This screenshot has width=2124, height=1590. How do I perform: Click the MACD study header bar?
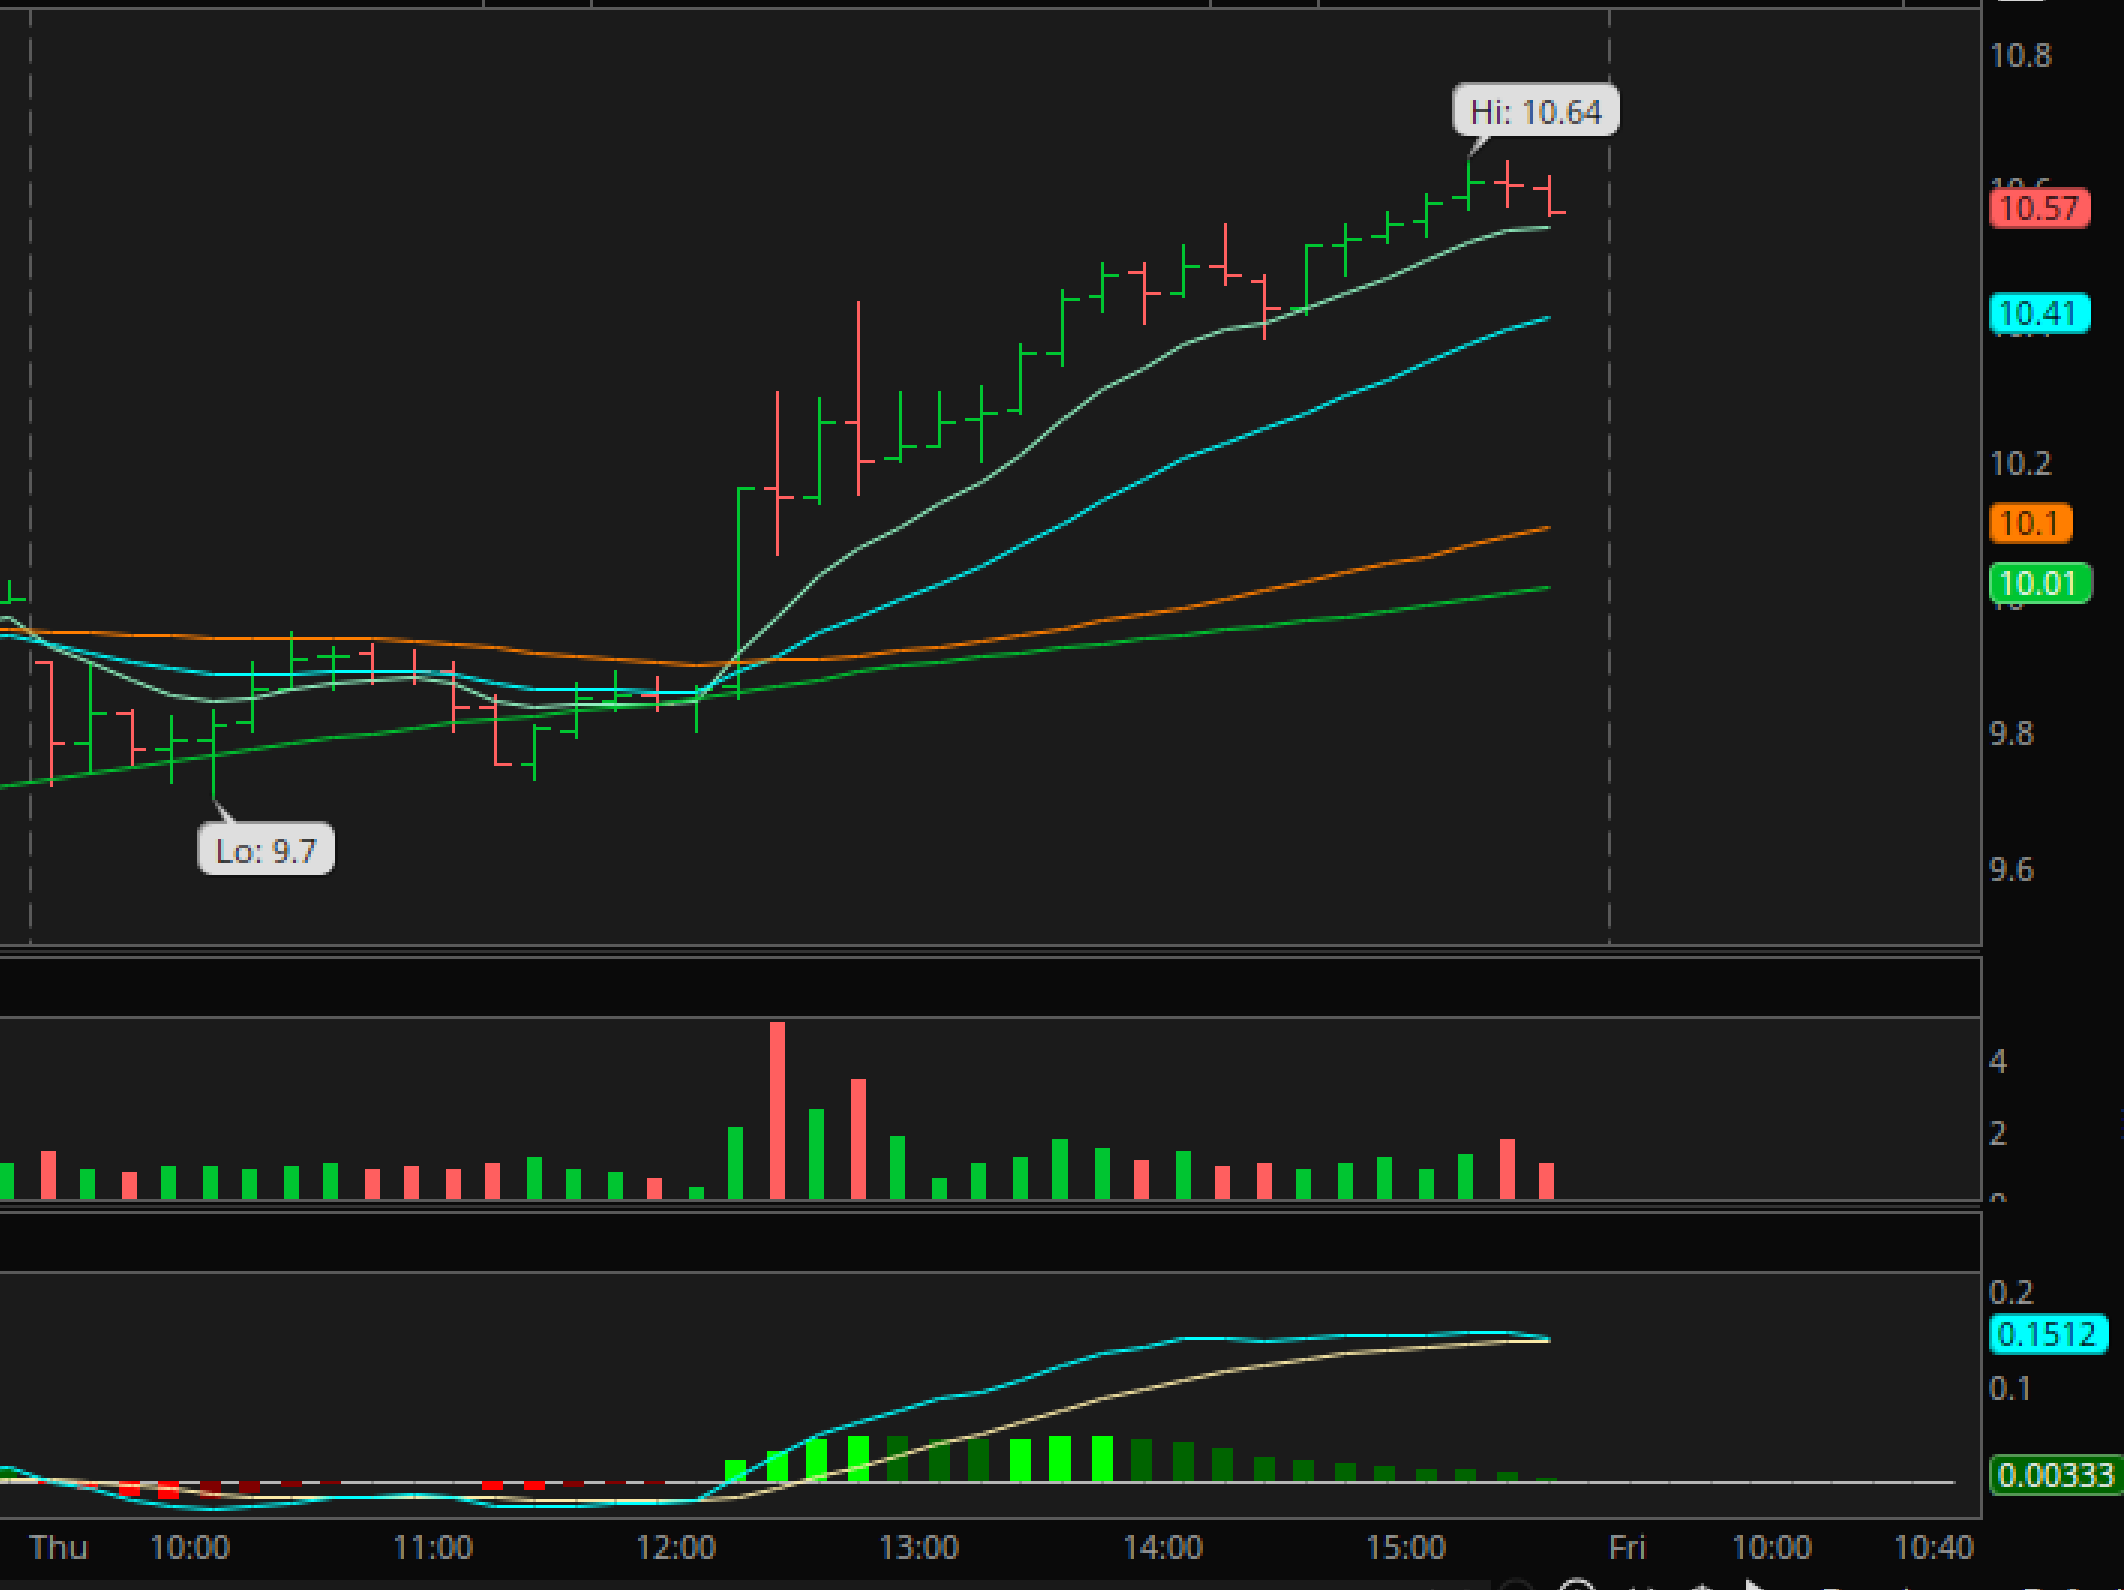990,1242
